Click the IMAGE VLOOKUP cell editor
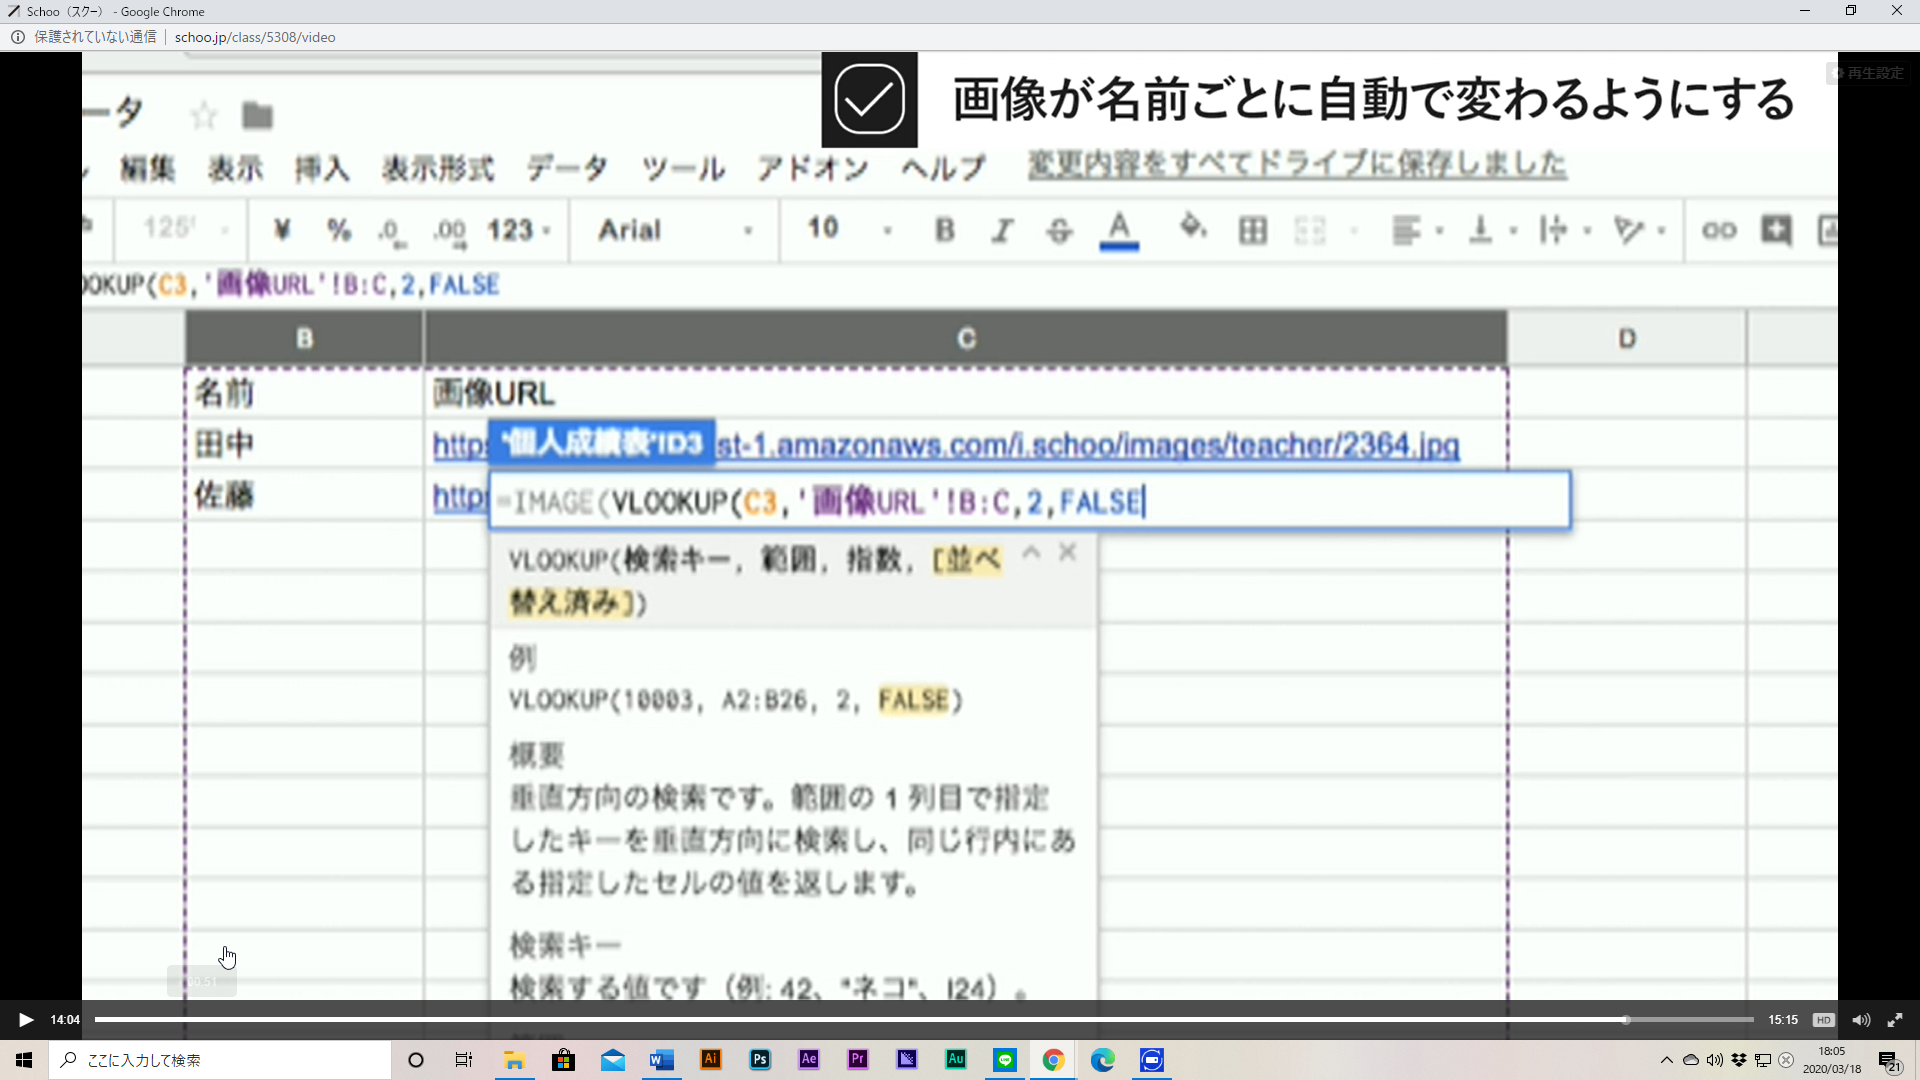Screen dimensions: 1920x1080 tap(1030, 500)
